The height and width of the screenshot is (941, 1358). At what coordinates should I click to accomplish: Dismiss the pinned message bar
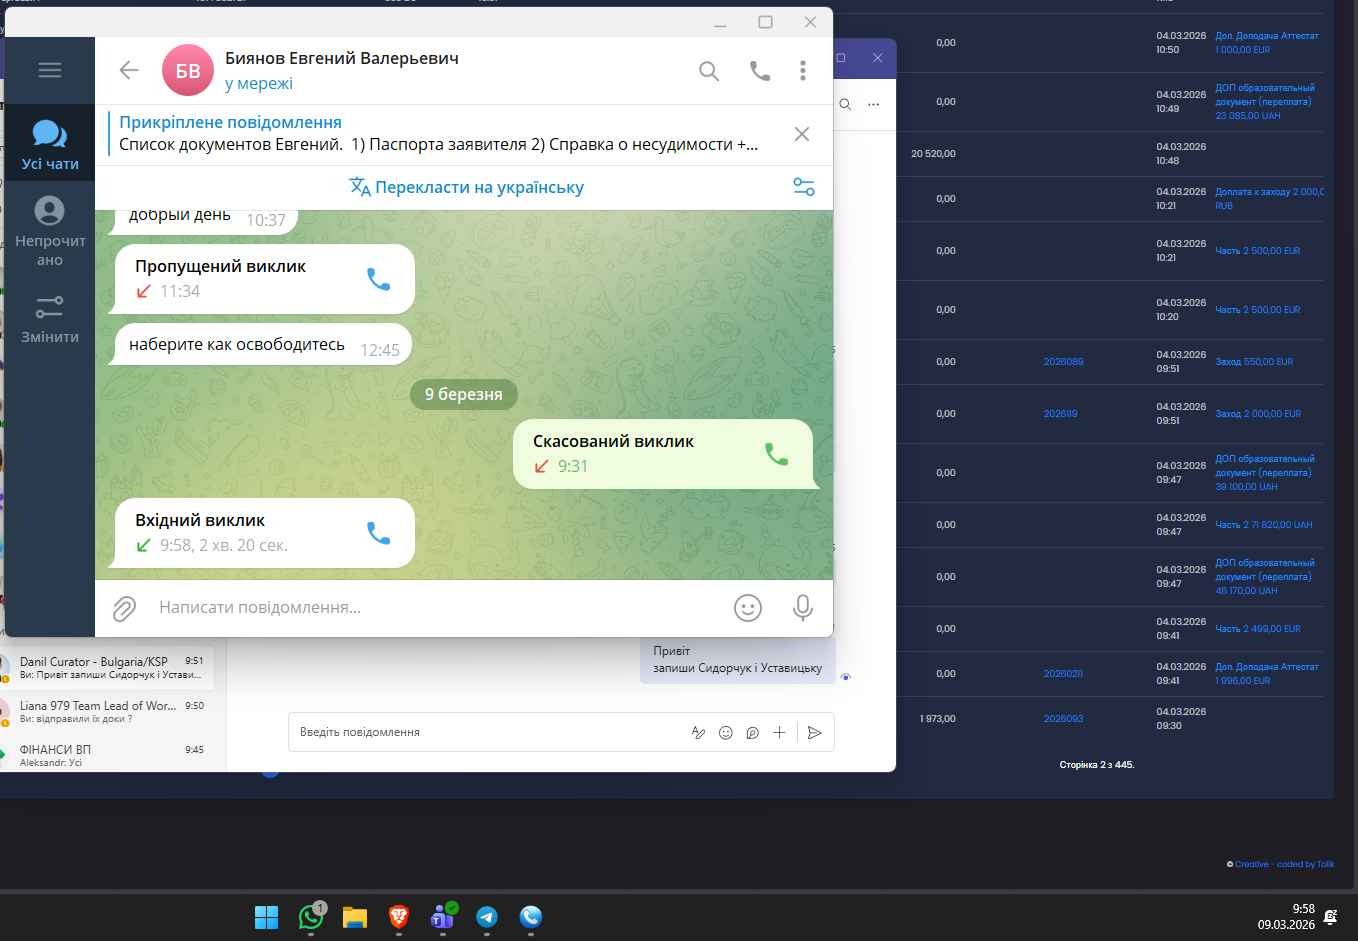[x=802, y=134]
